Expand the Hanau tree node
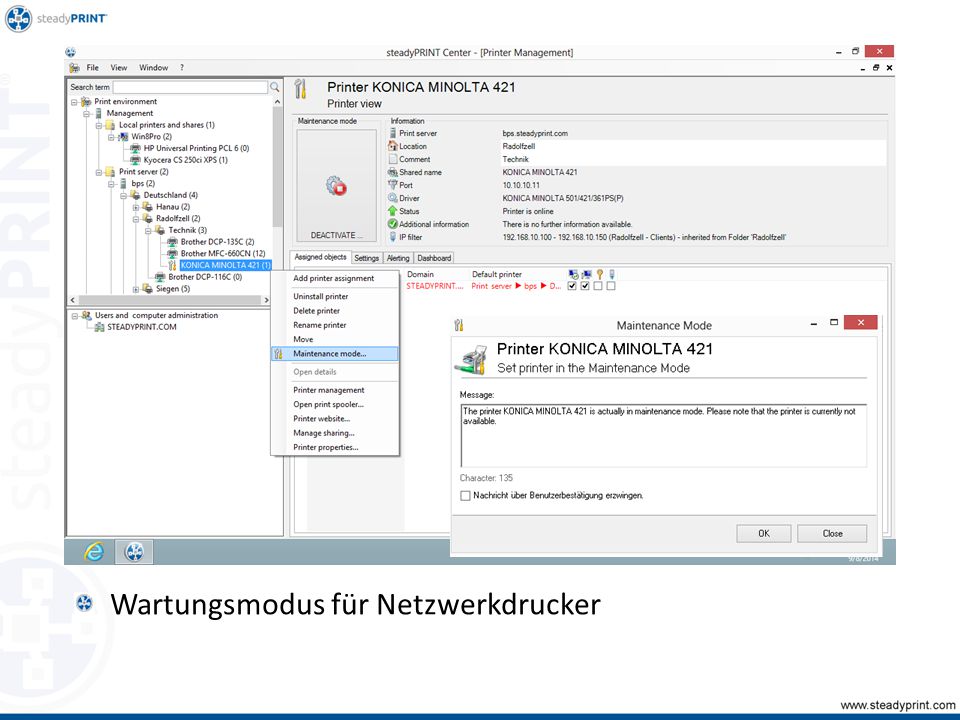Viewport: 960px width, 720px height. pyautogui.click(x=135, y=207)
